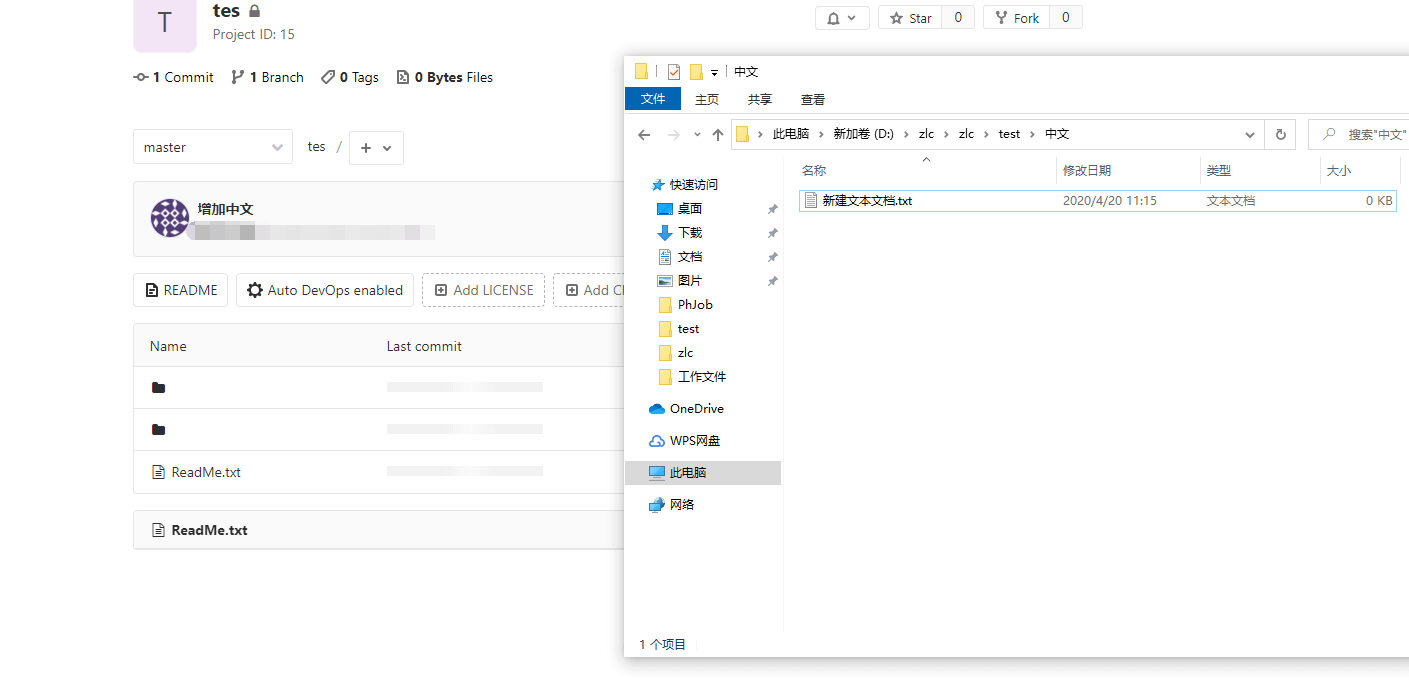Switch to the 主页 ribbon tab
The height and width of the screenshot is (680, 1409).
click(x=706, y=99)
